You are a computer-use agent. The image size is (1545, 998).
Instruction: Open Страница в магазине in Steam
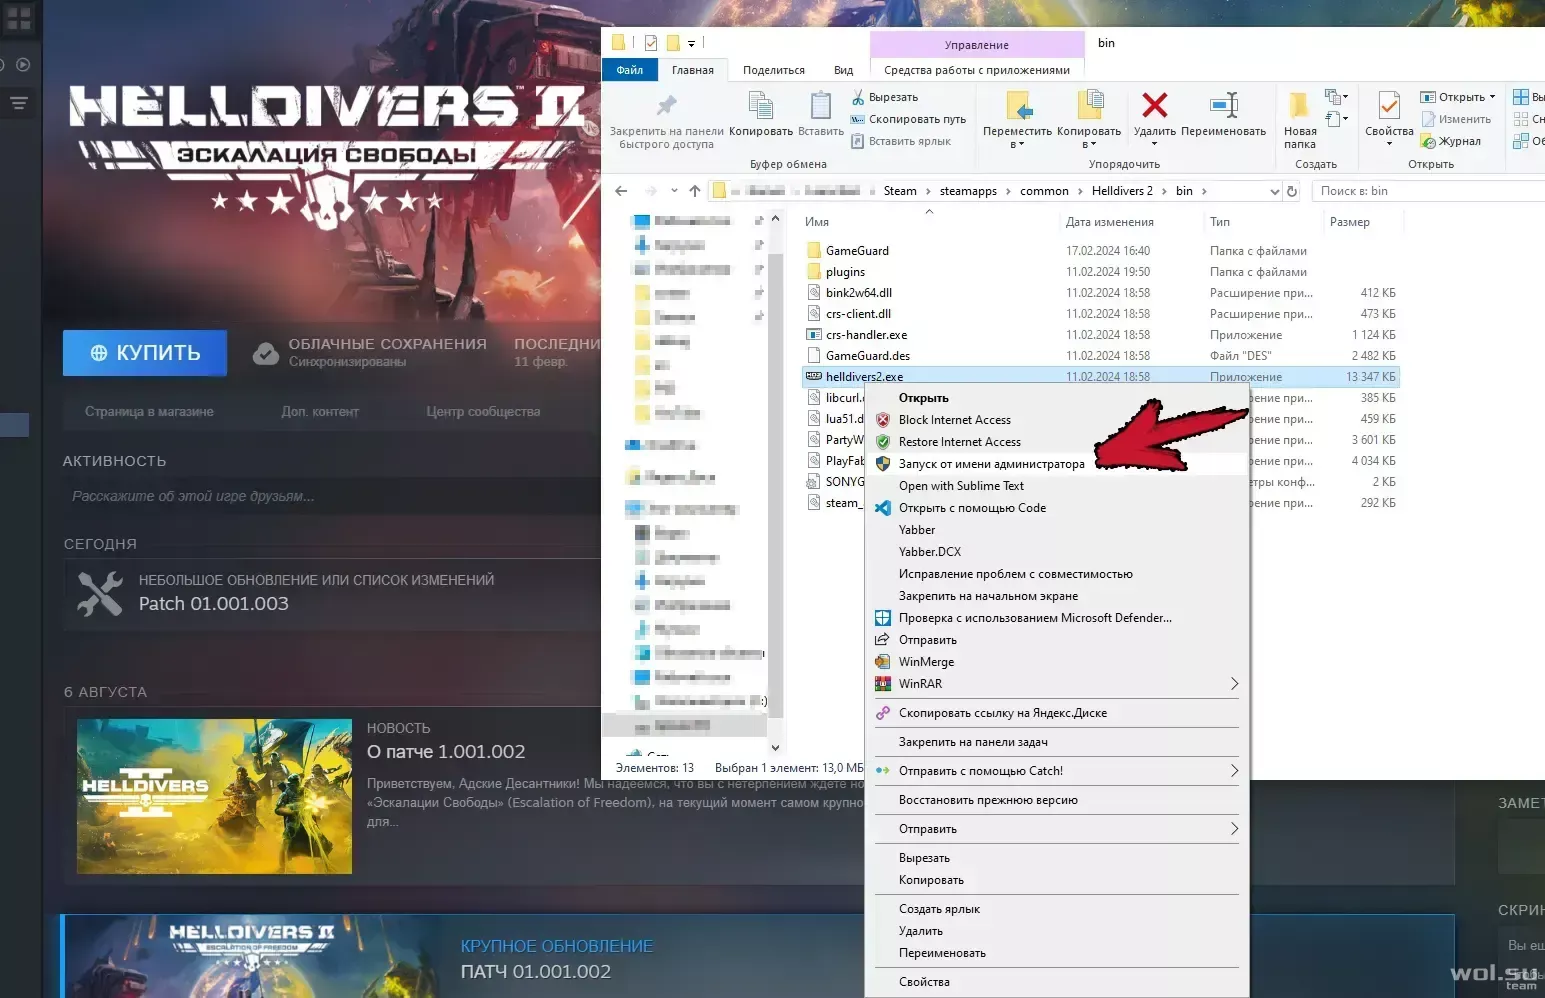pos(149,412)
